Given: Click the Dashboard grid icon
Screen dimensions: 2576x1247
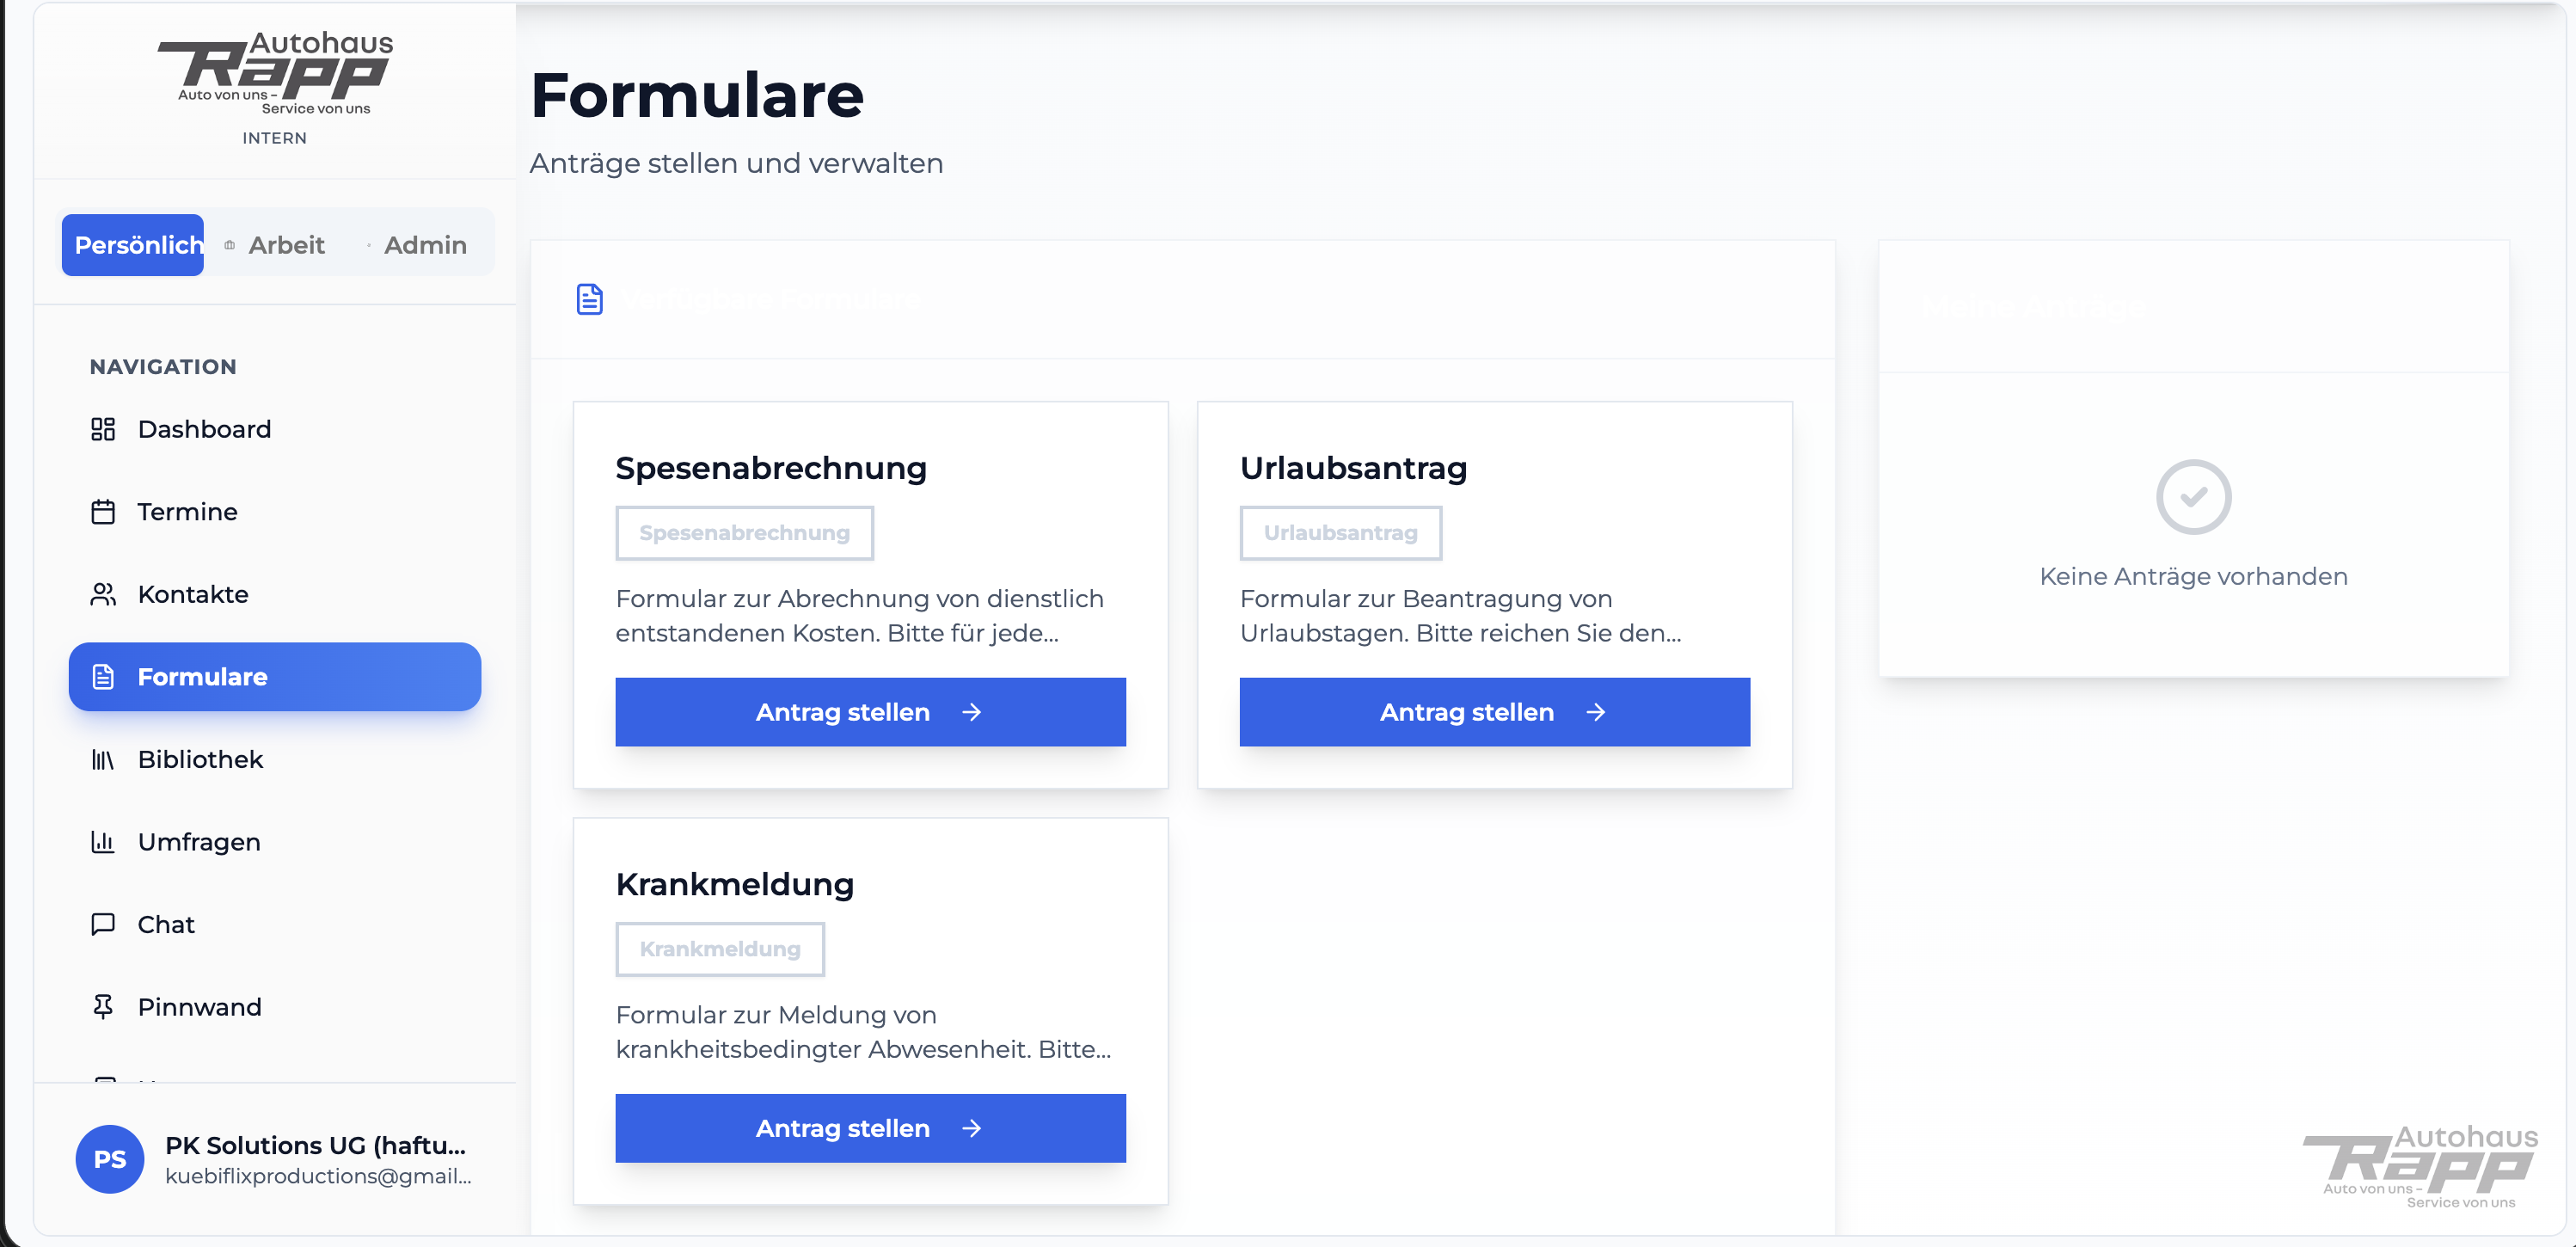Looking at the screenshot, I should pos(103,429).
